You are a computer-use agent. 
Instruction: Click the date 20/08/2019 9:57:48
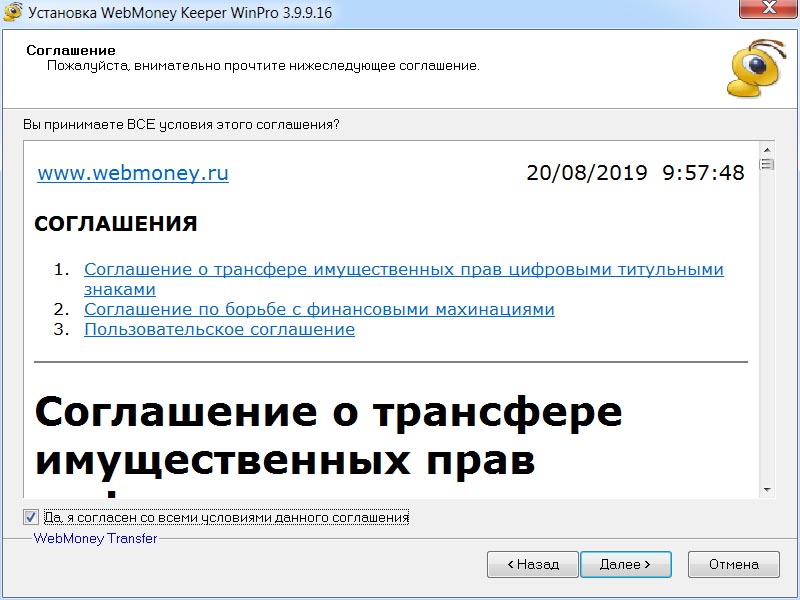tap(635, 173)
